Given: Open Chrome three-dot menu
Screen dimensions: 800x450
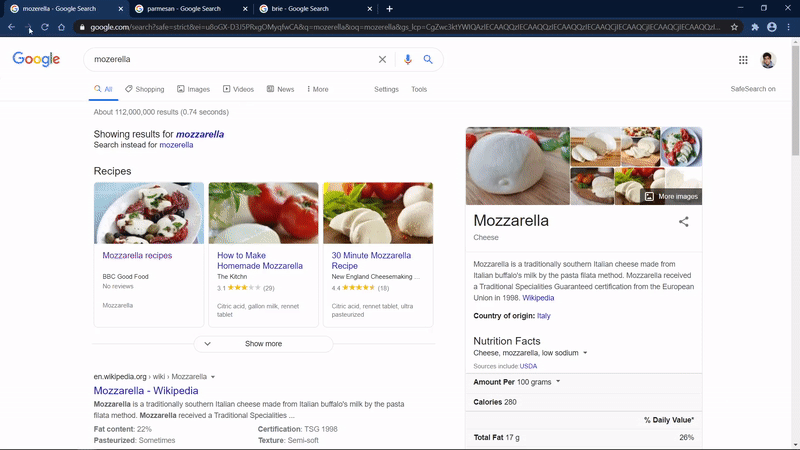Looking at the screenshot, I should [788, 27].
